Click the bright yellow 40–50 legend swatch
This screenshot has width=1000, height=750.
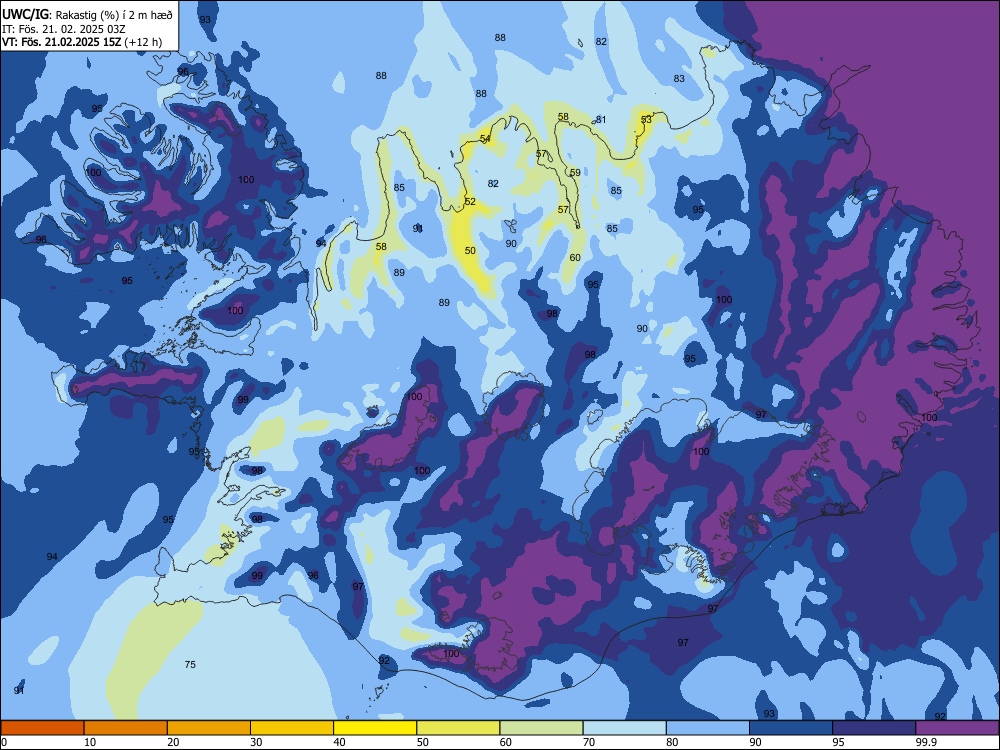coord(375,728)
